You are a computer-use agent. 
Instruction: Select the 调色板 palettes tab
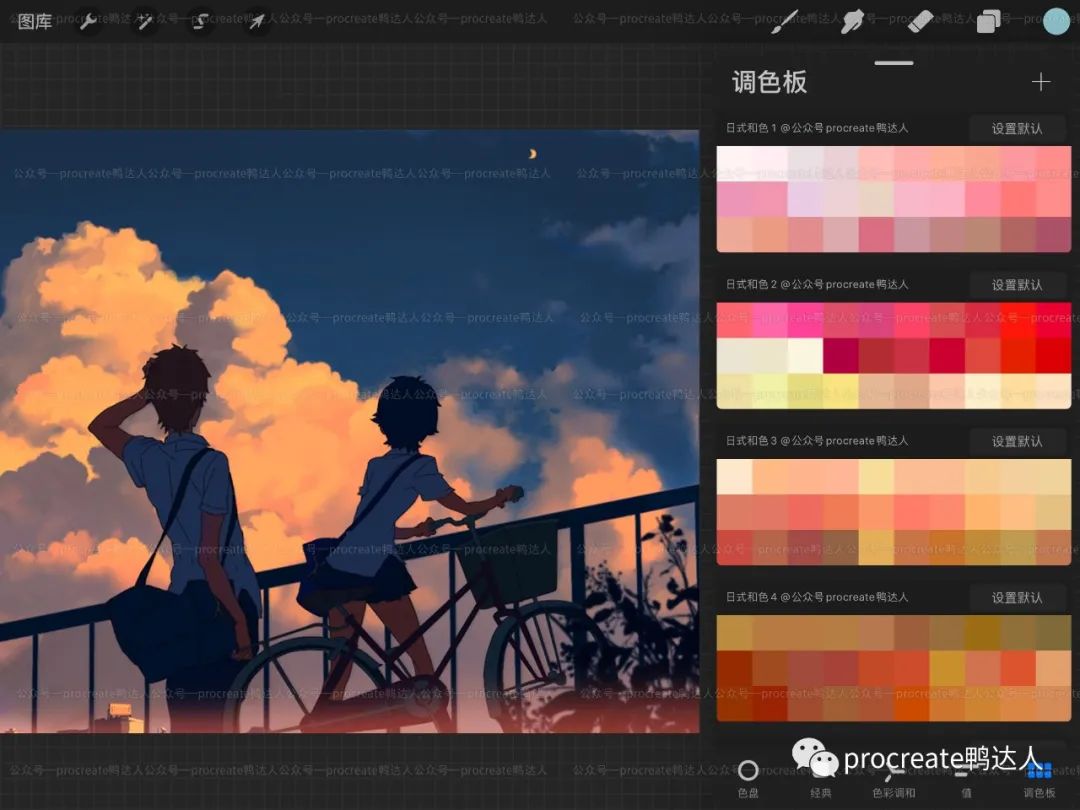click(1039, 779)
